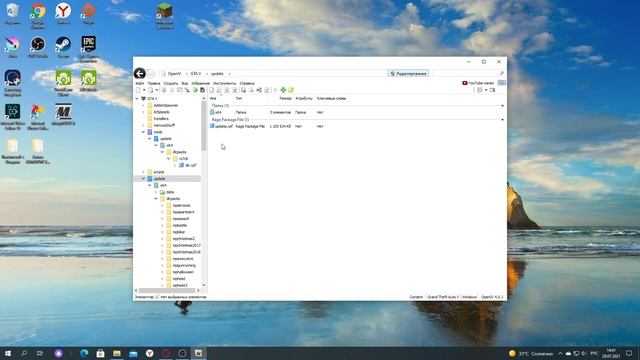Open the OBS Studio desktop icon

pyautogui.click(x=38, y=47)
